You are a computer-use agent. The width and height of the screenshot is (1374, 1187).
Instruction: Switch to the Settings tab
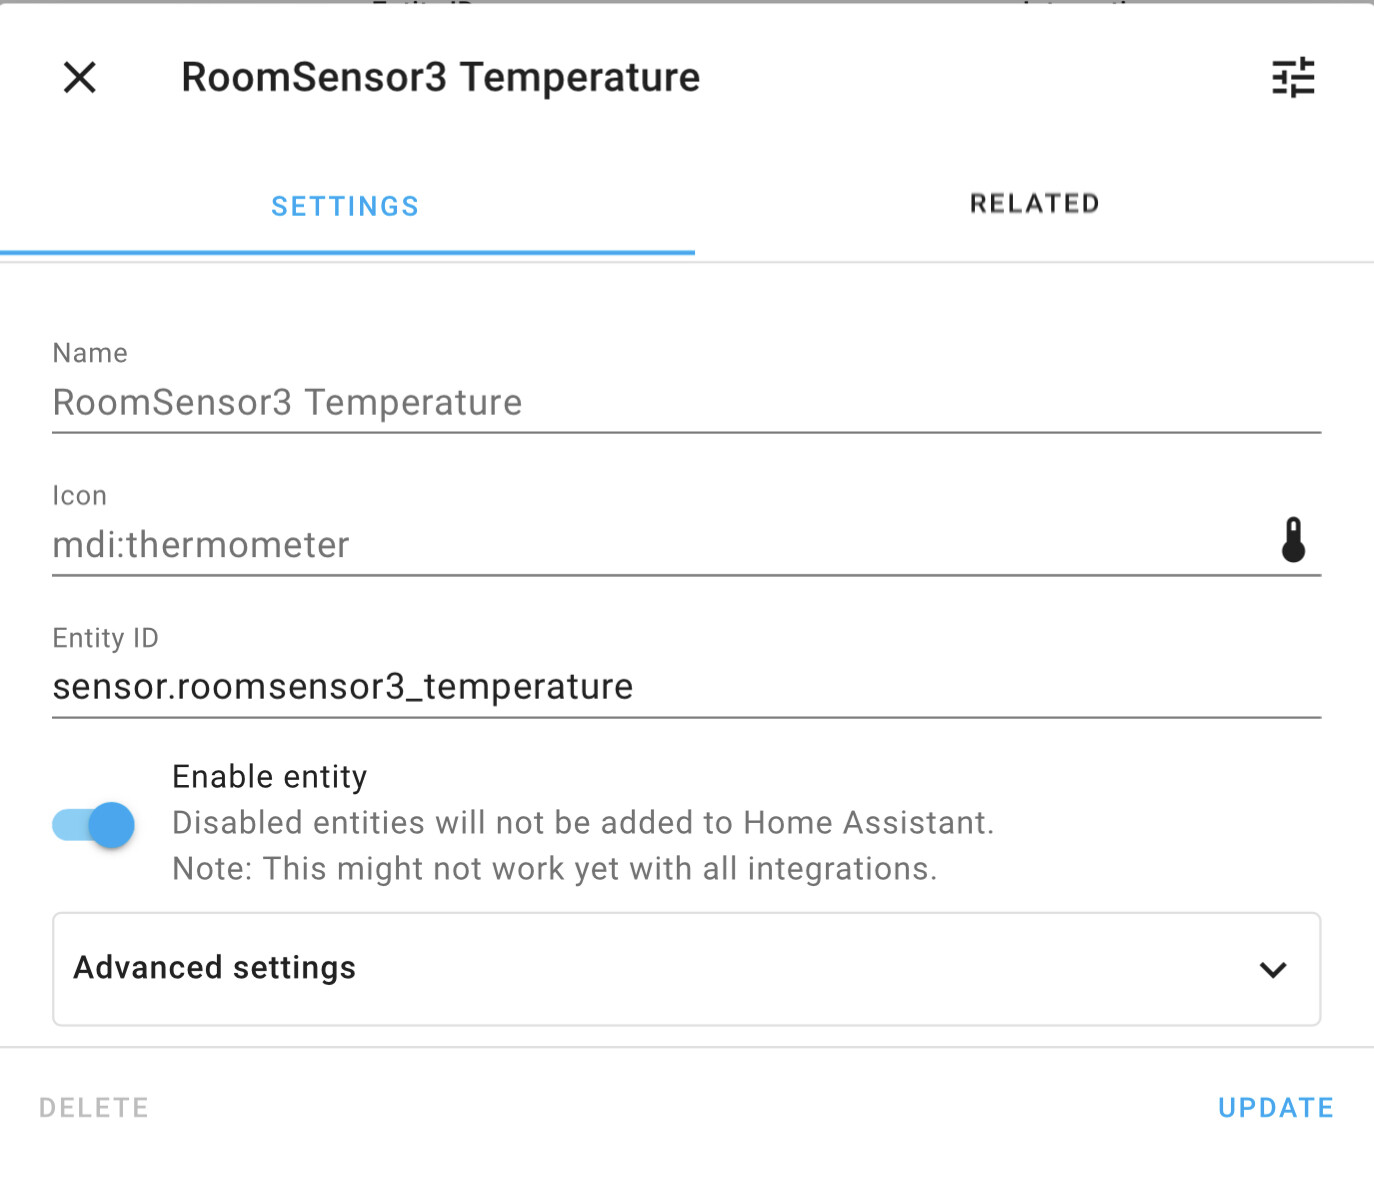[x=345, y=206]
